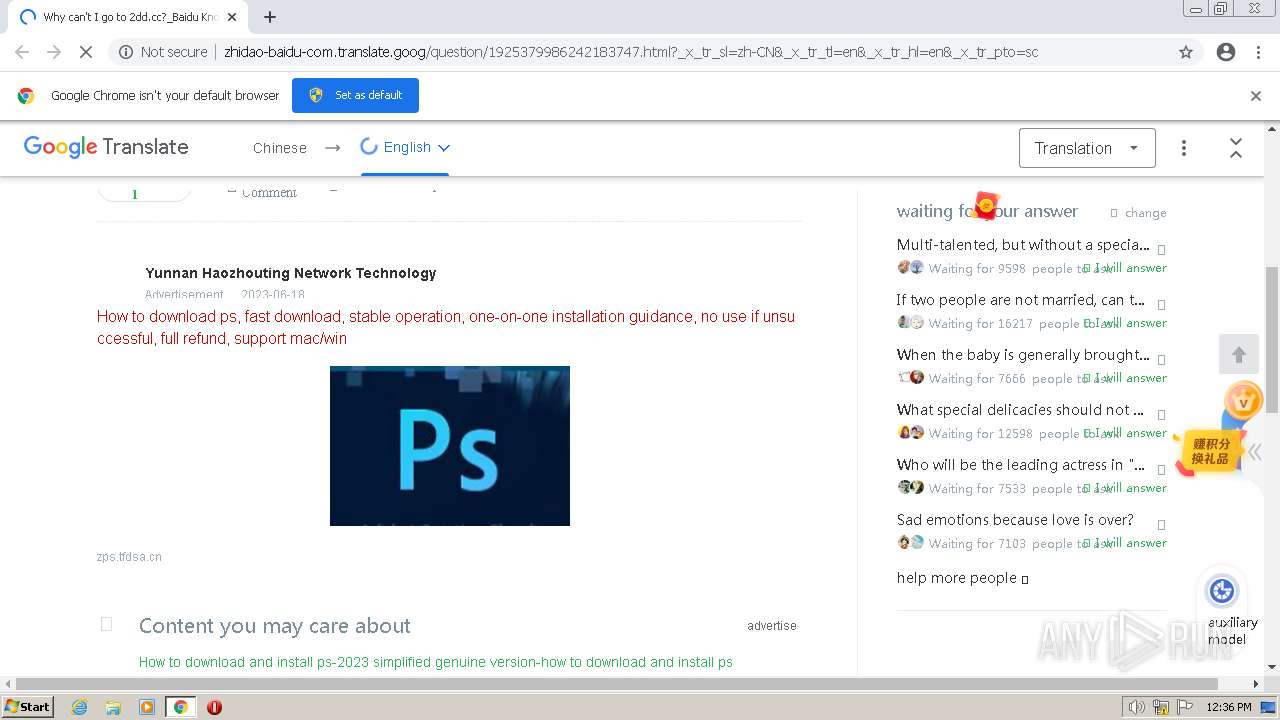
Task: Open the auxiliary model accessibility icon
Action: pos(1222,591)
